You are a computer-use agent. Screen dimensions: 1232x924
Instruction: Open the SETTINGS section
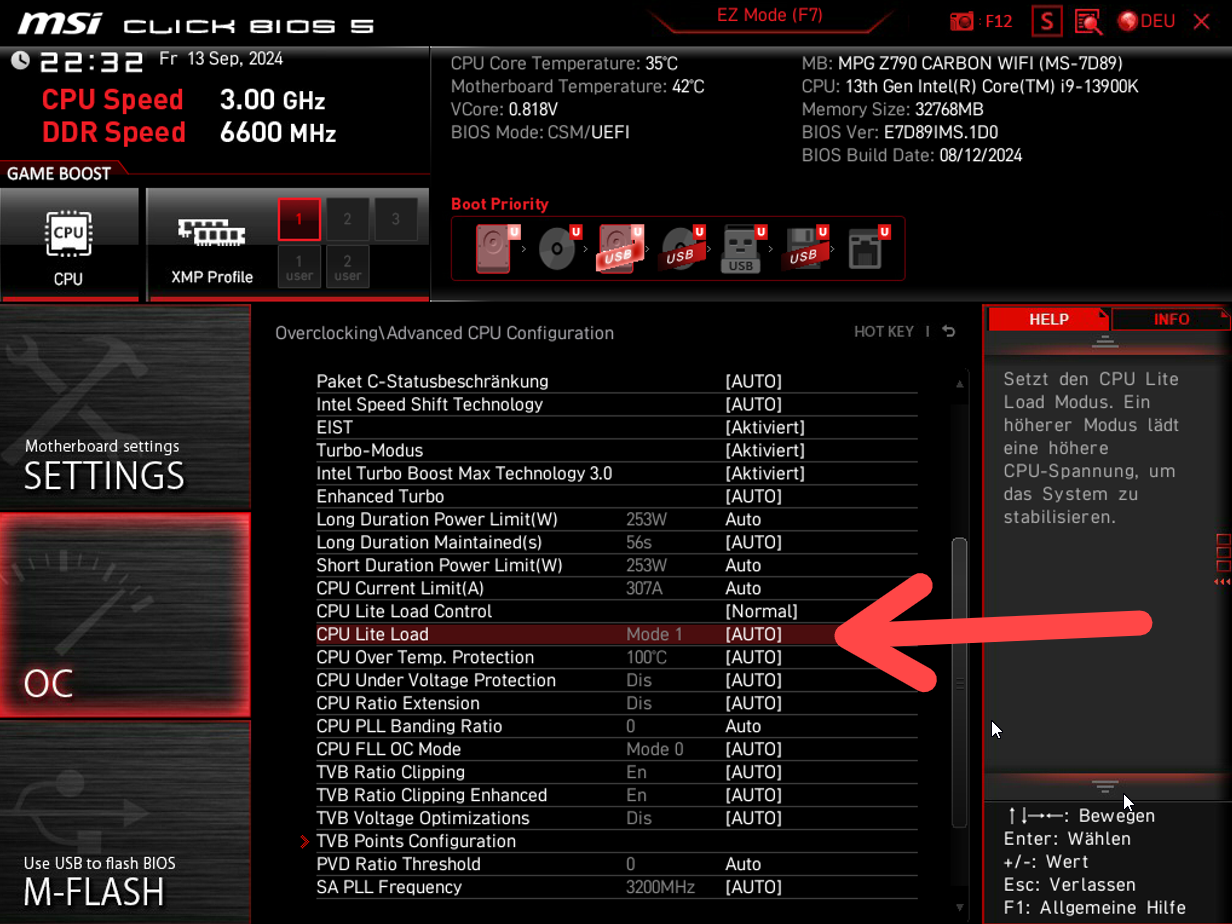[x=125, y=408]
